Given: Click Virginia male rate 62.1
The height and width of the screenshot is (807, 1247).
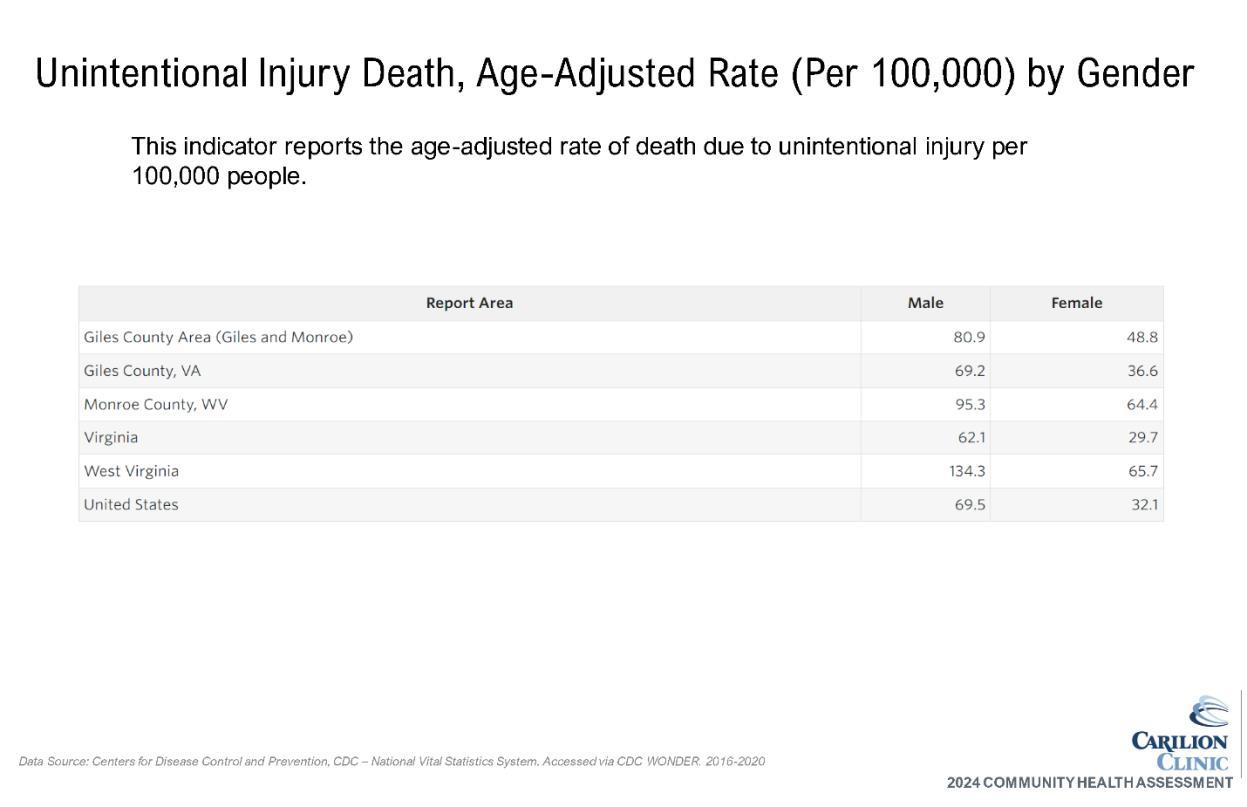Looking at the screenshot, I should [x=971, y=437].
